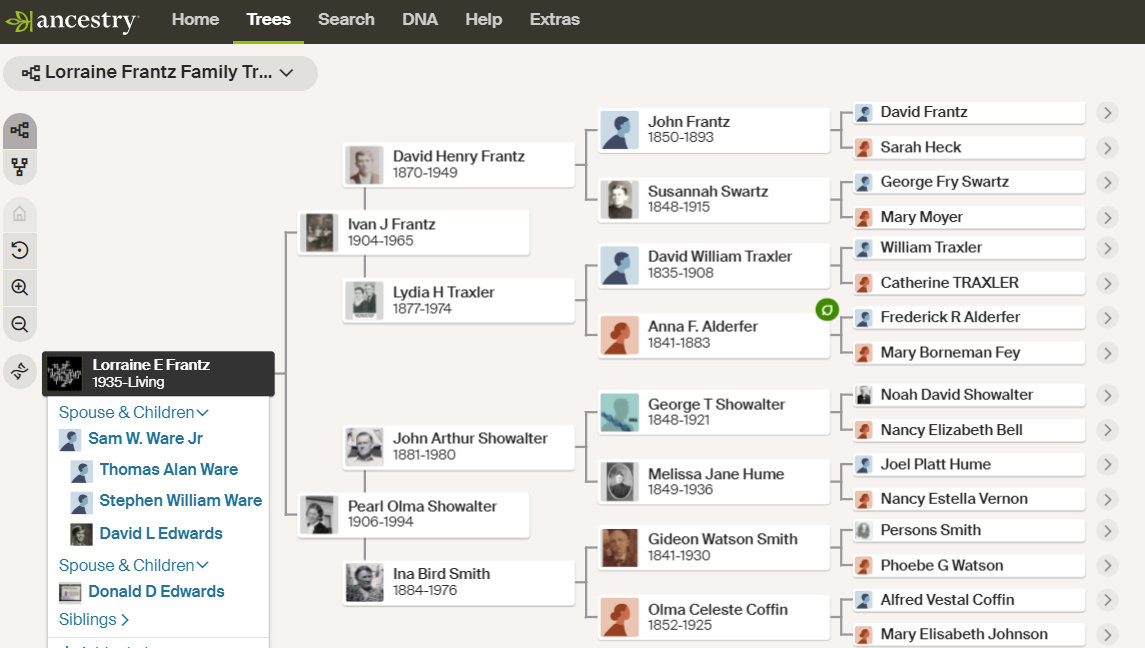Expand the Siblings section
This screenshot has height=648, width=1145.
tap(94, 620)
